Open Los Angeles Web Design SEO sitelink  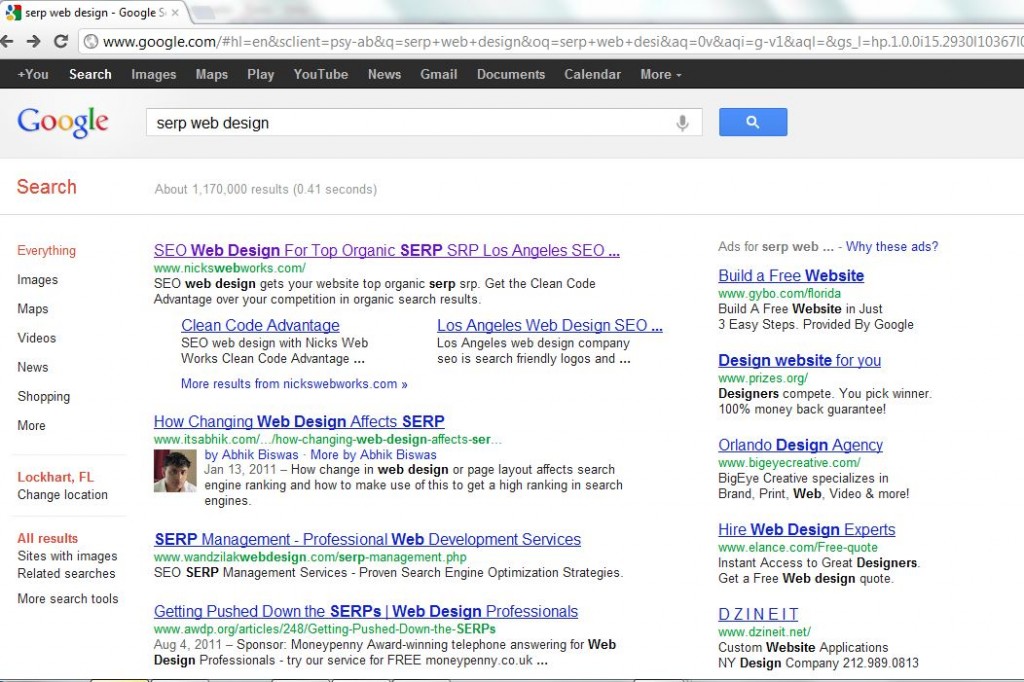coord(550,325)
